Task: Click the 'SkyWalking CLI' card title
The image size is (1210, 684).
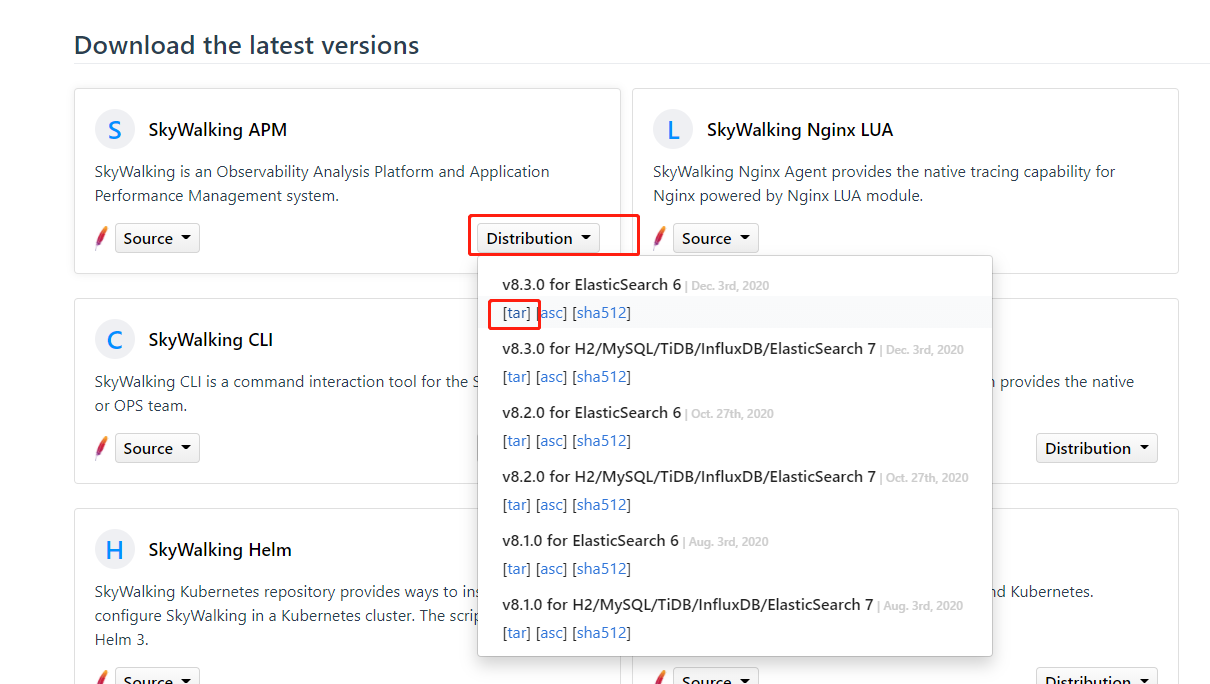Action: pyautogui.click(x=211, y=340)
